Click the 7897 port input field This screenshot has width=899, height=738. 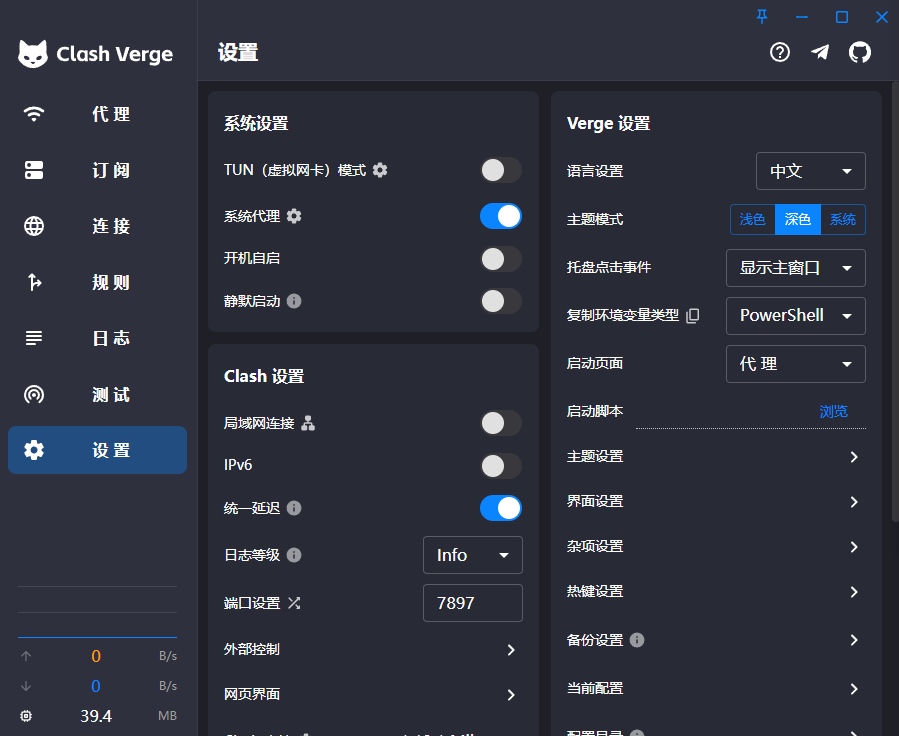[x=473, y=603]
